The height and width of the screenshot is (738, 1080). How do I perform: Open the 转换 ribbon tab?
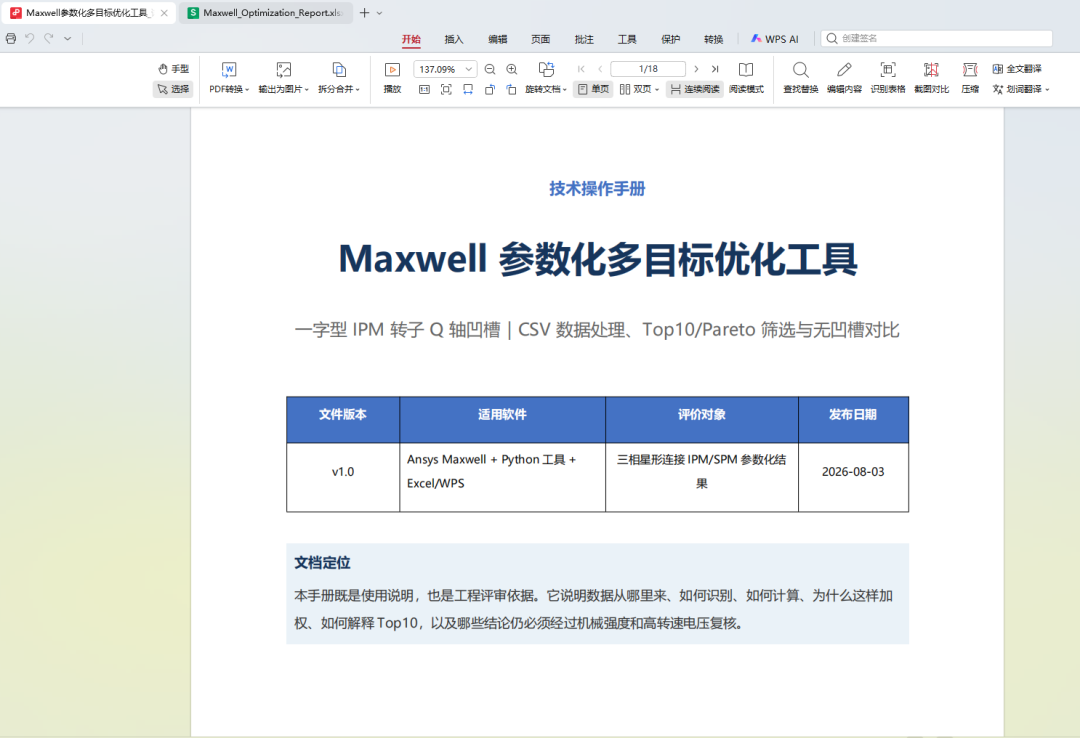[714, 39]
